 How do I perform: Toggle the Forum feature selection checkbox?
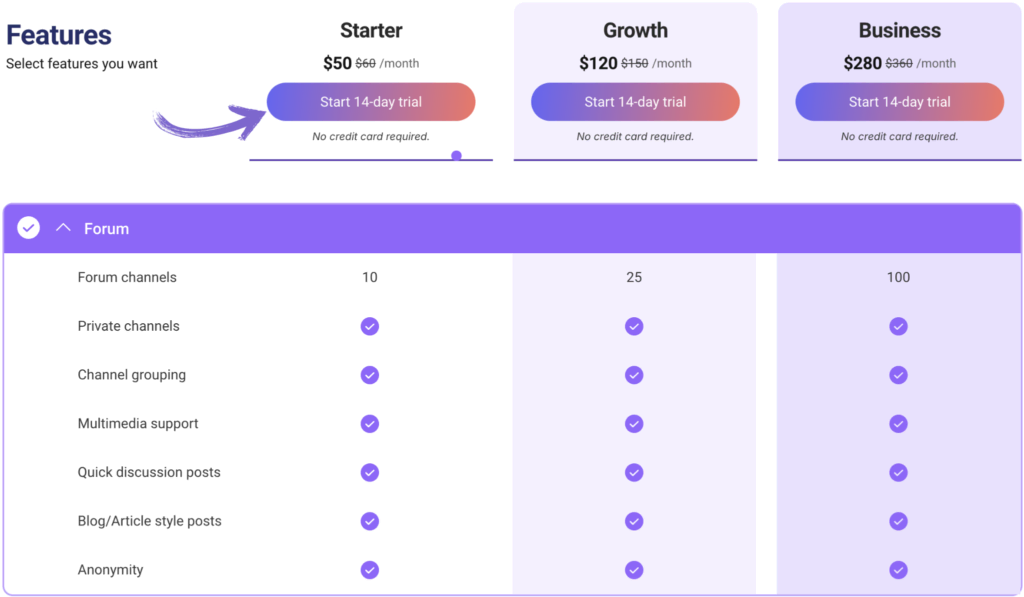[29, 228]
